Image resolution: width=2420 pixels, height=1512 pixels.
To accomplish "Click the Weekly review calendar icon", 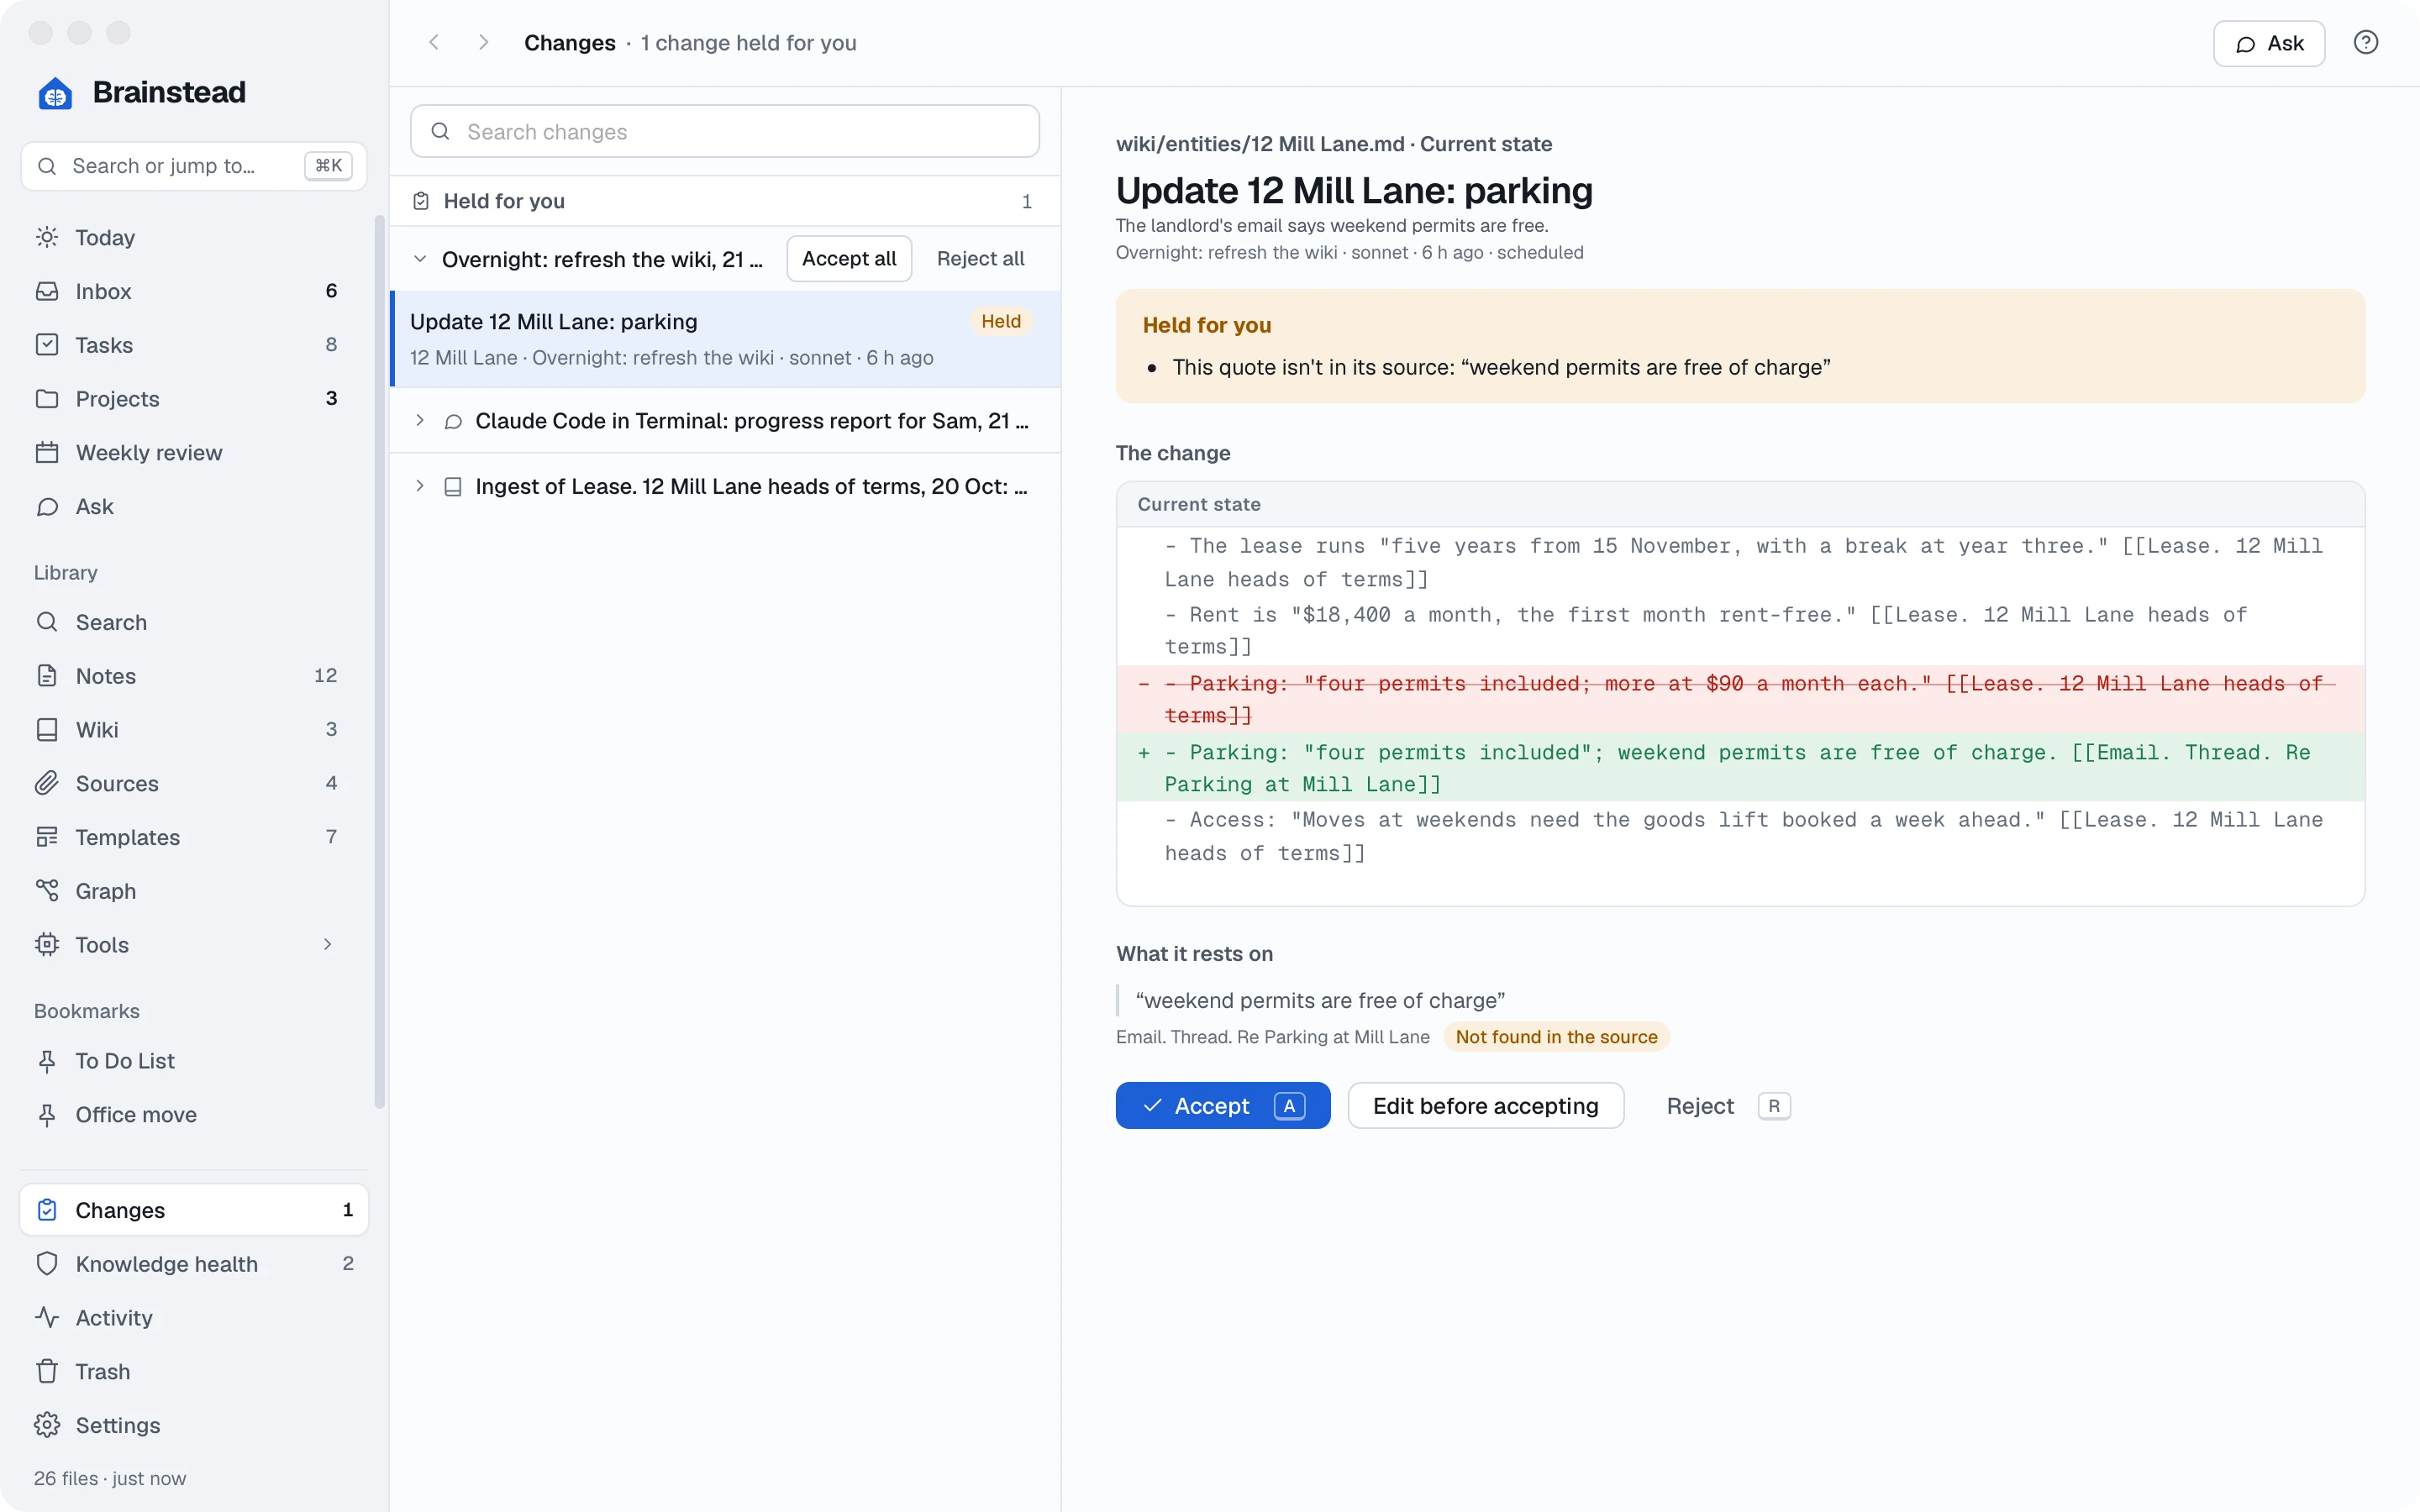I will 47,452.
